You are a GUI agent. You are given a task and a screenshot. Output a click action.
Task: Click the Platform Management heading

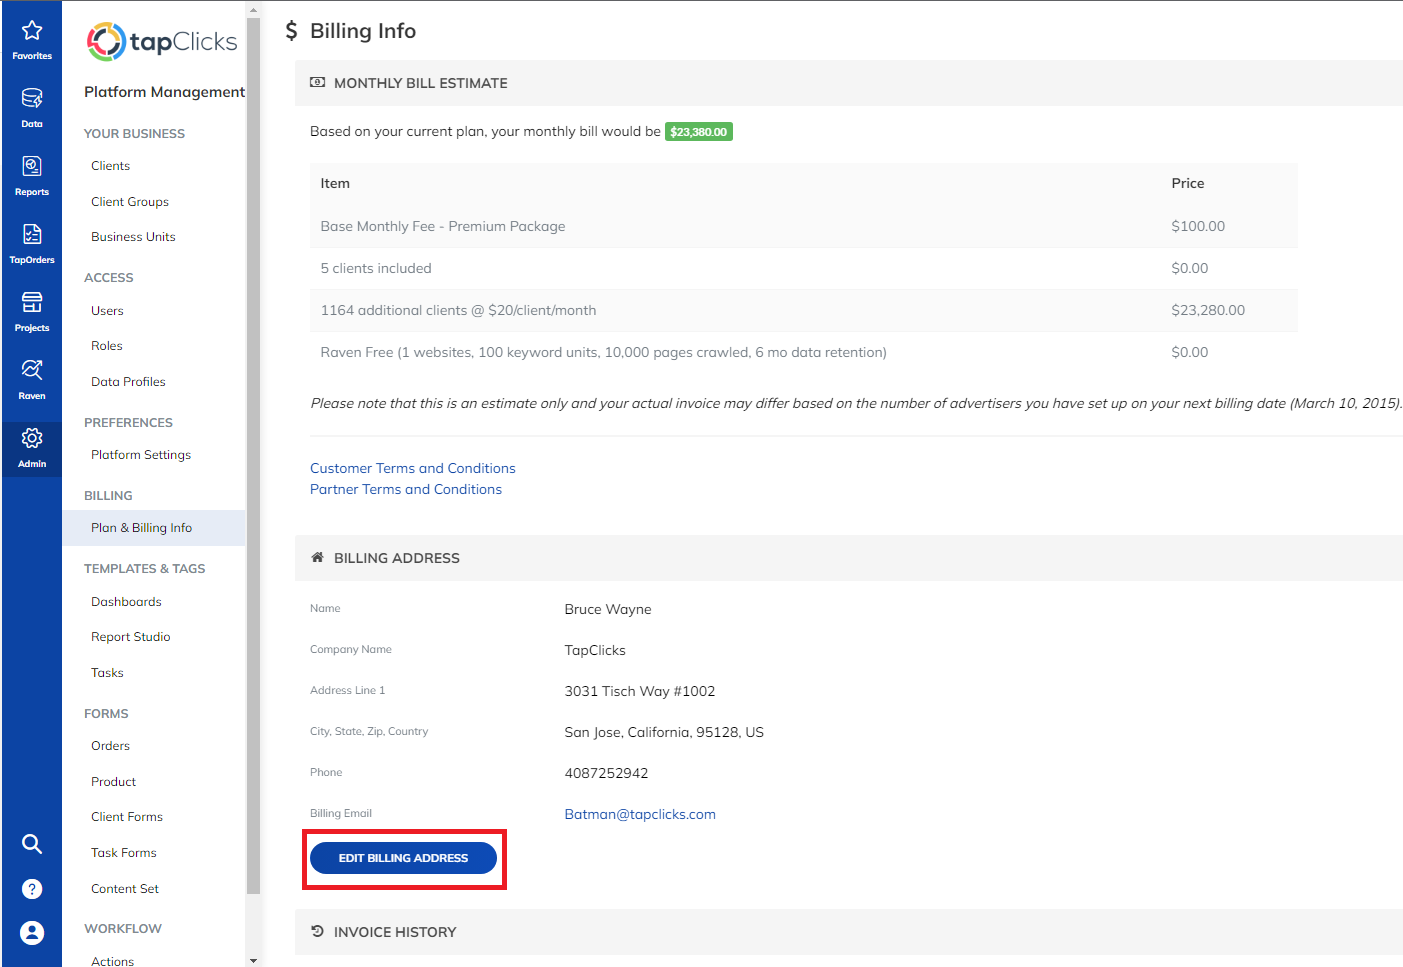tap(164, 92)
